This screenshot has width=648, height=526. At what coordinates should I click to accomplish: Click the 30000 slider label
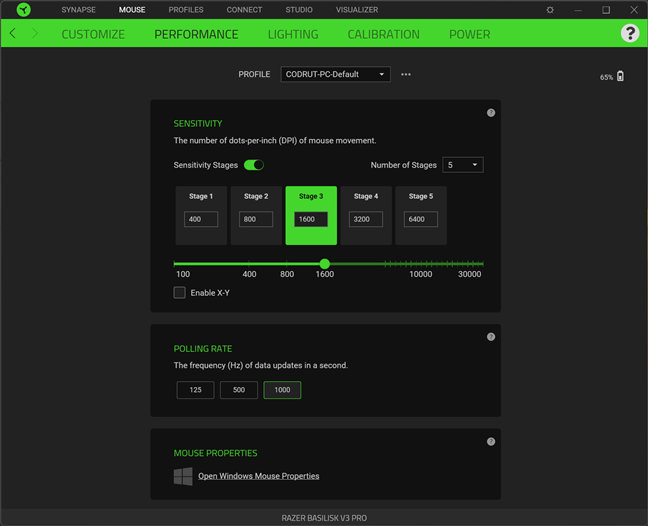click(469, 274)
